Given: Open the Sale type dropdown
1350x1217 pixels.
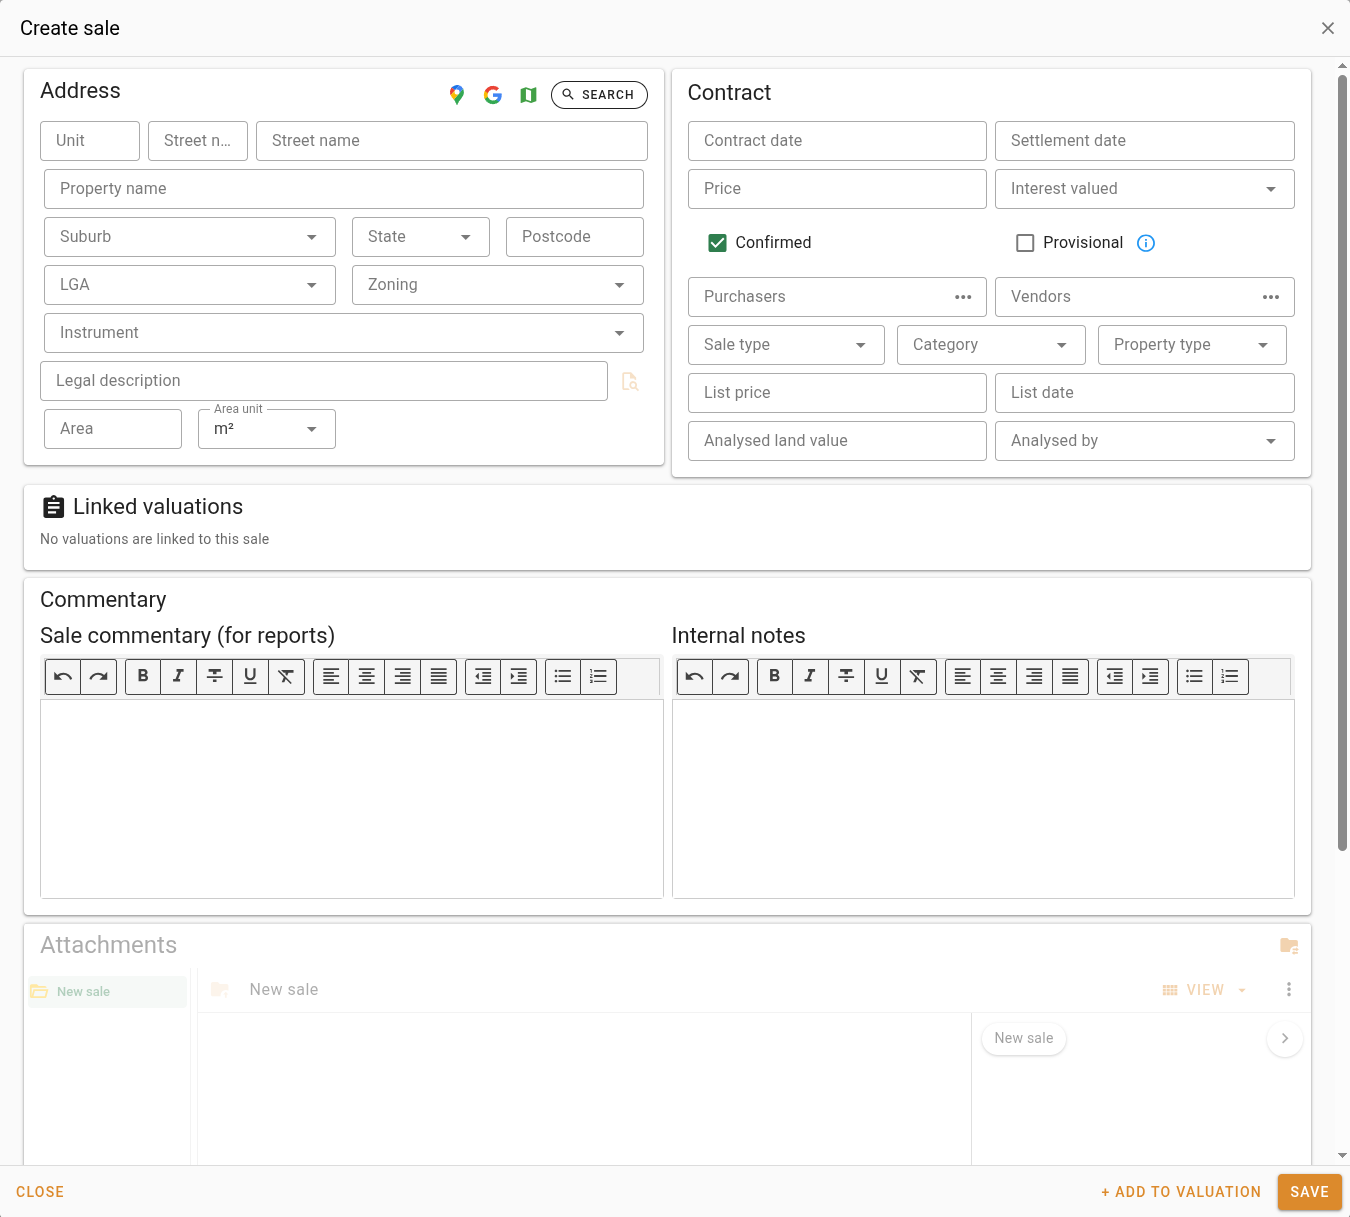Looking at the screenshot, I should point(786,345).
